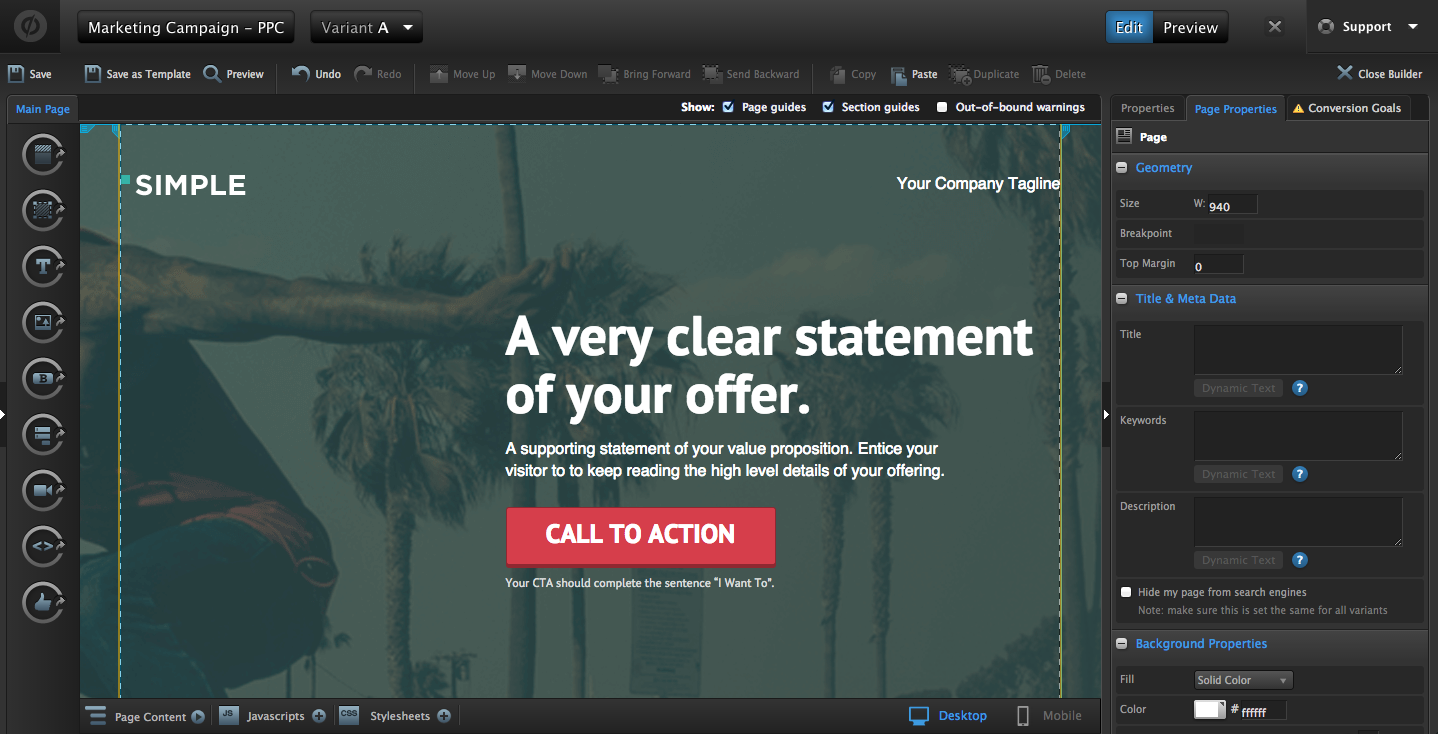Enable Out-of-bound warnings
The image size is (1438, 734).
[x=941, y=107]
